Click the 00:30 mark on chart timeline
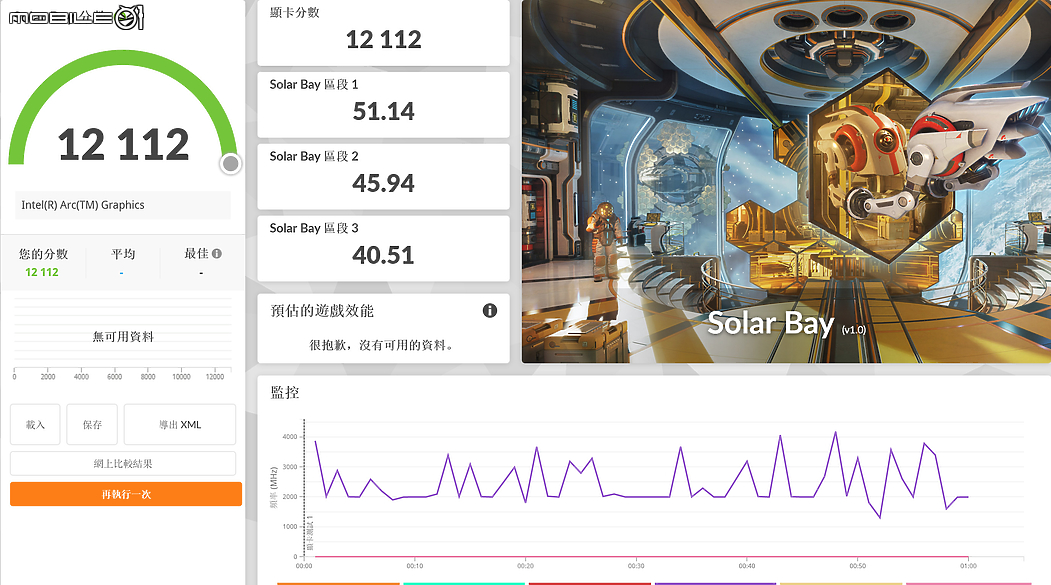1051x585 pixels. click(x=636, y=566)
